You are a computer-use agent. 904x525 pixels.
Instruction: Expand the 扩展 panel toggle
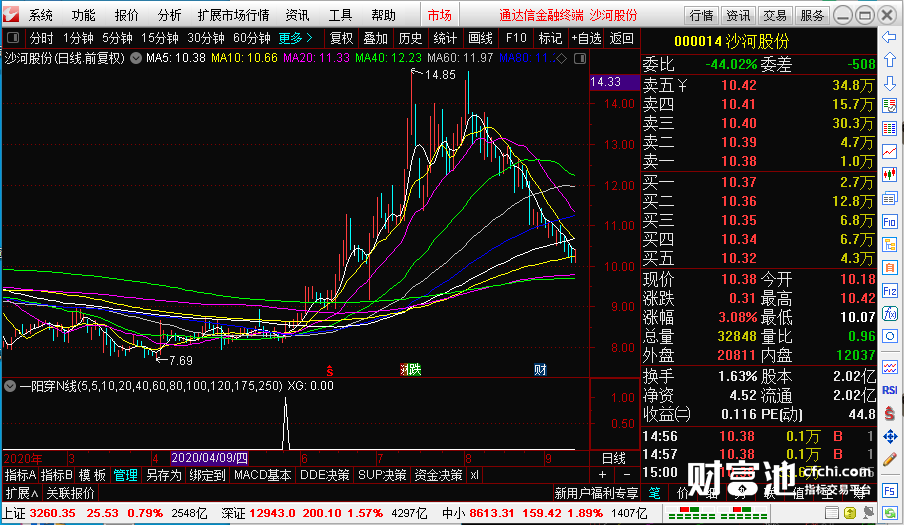point(22,493)
